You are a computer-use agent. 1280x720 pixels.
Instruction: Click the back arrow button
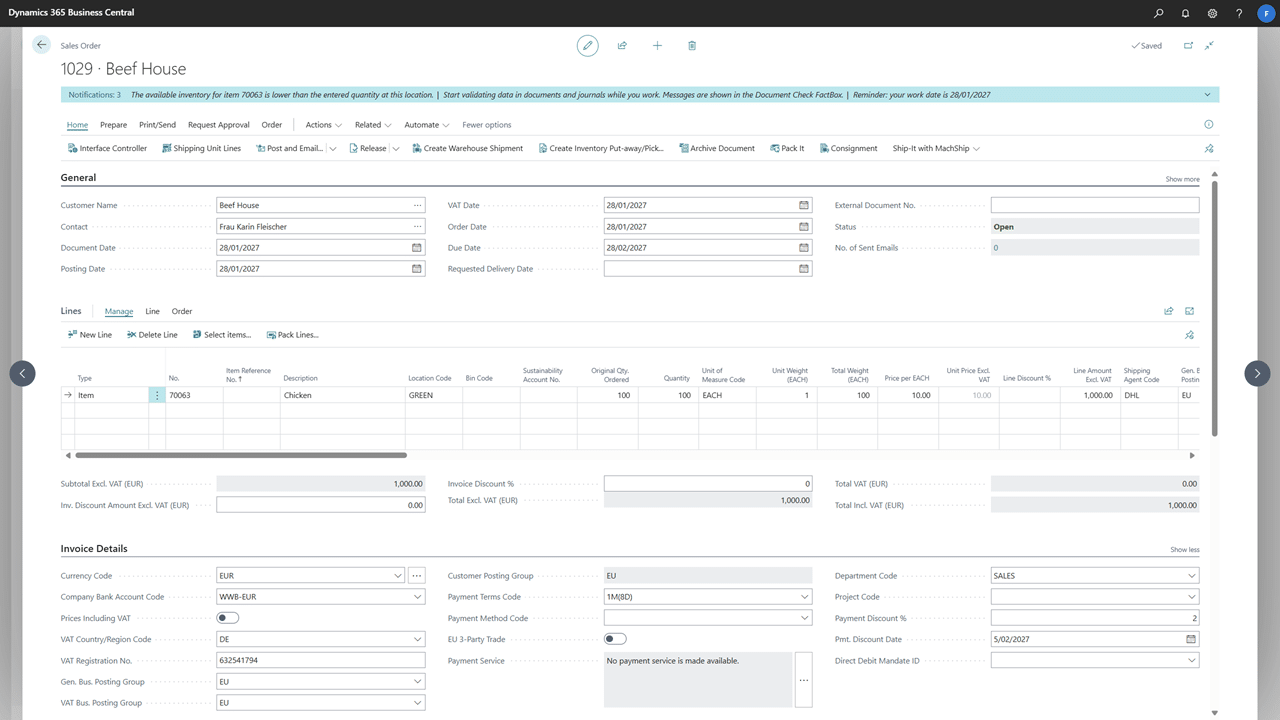pyautogui.click(x=41, y=45)
